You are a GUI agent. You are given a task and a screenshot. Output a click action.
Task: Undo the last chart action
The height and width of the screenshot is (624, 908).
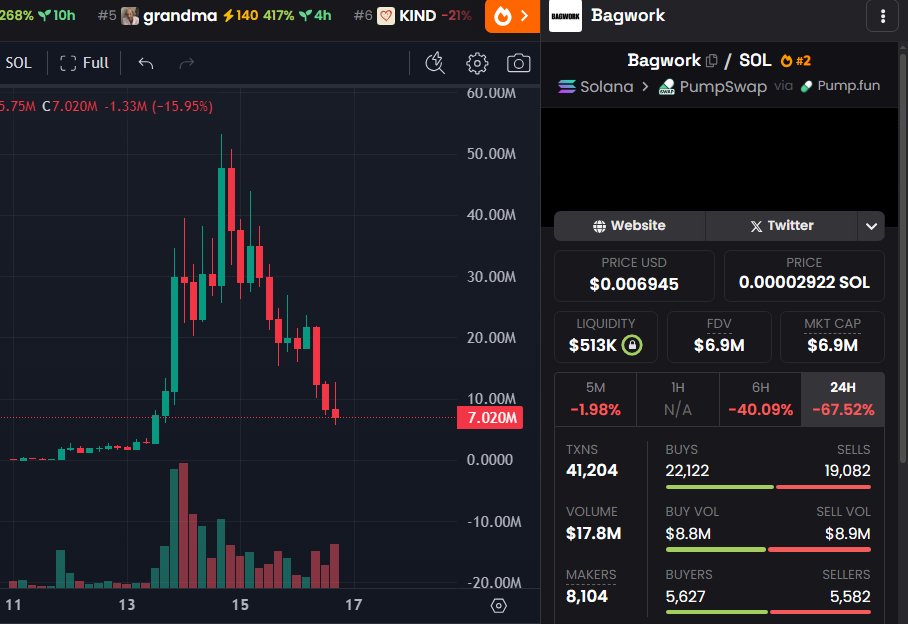tap(146, 63)
